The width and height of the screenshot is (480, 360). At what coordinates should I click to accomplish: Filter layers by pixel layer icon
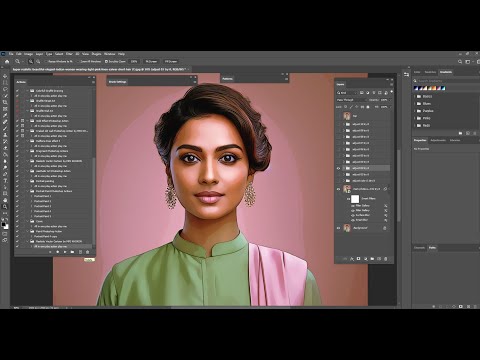[x=362, y=93]
